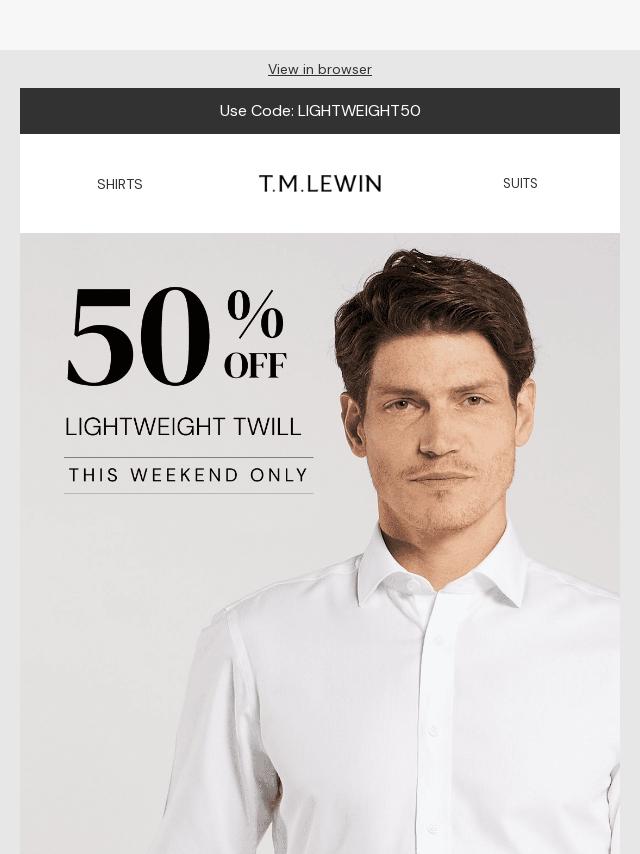This screenshot has height=854, width=640.
Task: Open the View in browser link
Action: point(320,69)
